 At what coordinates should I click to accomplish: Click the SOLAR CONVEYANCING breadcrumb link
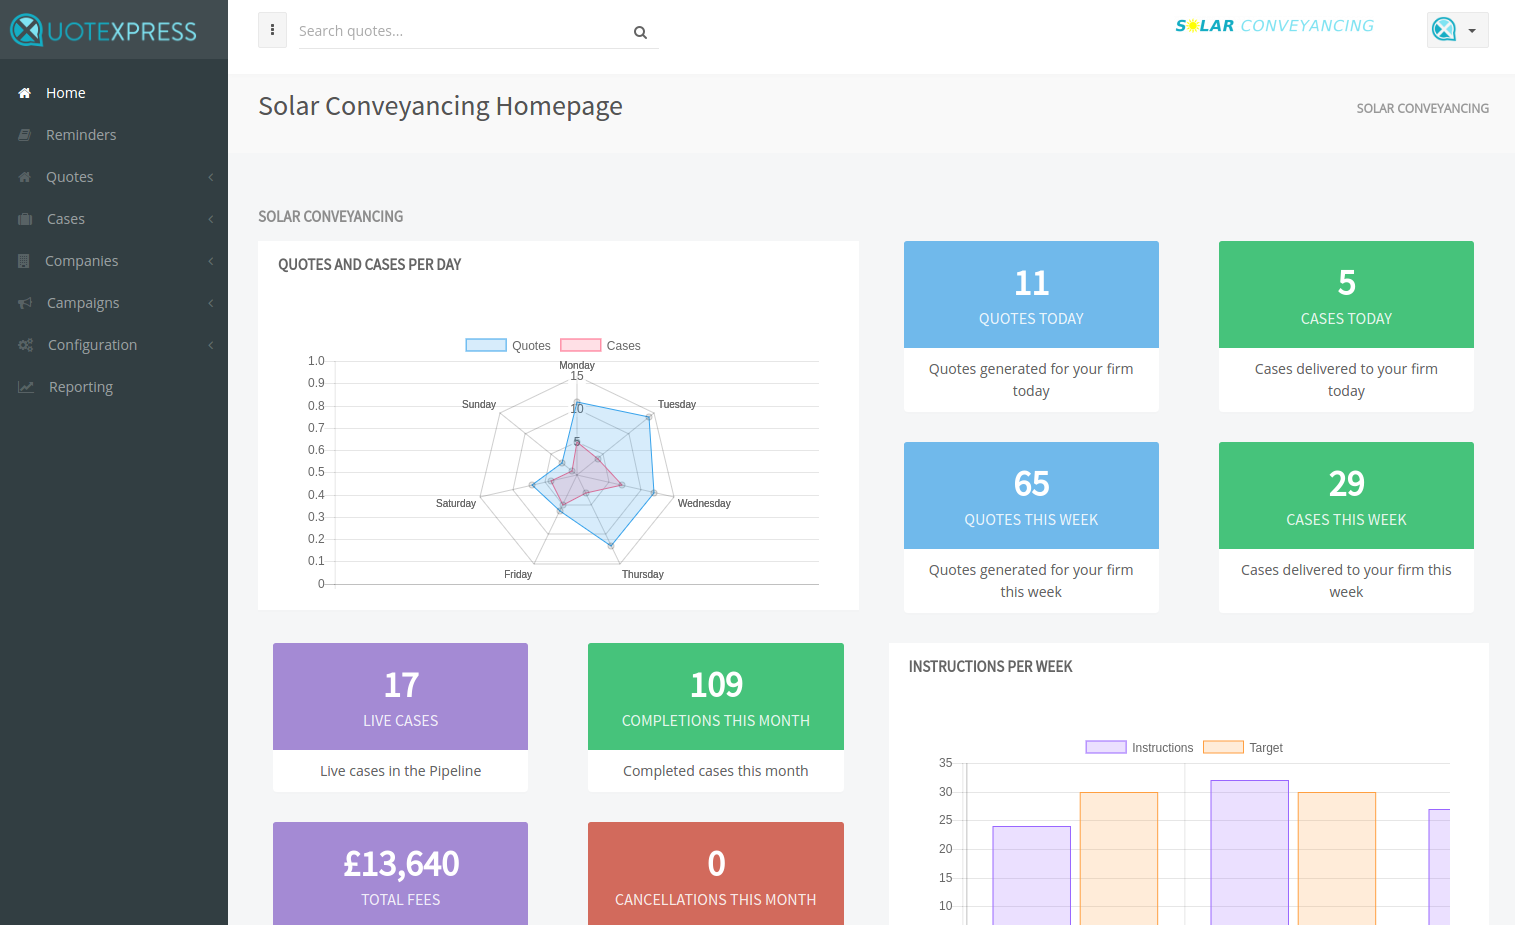click(1422, 108)
